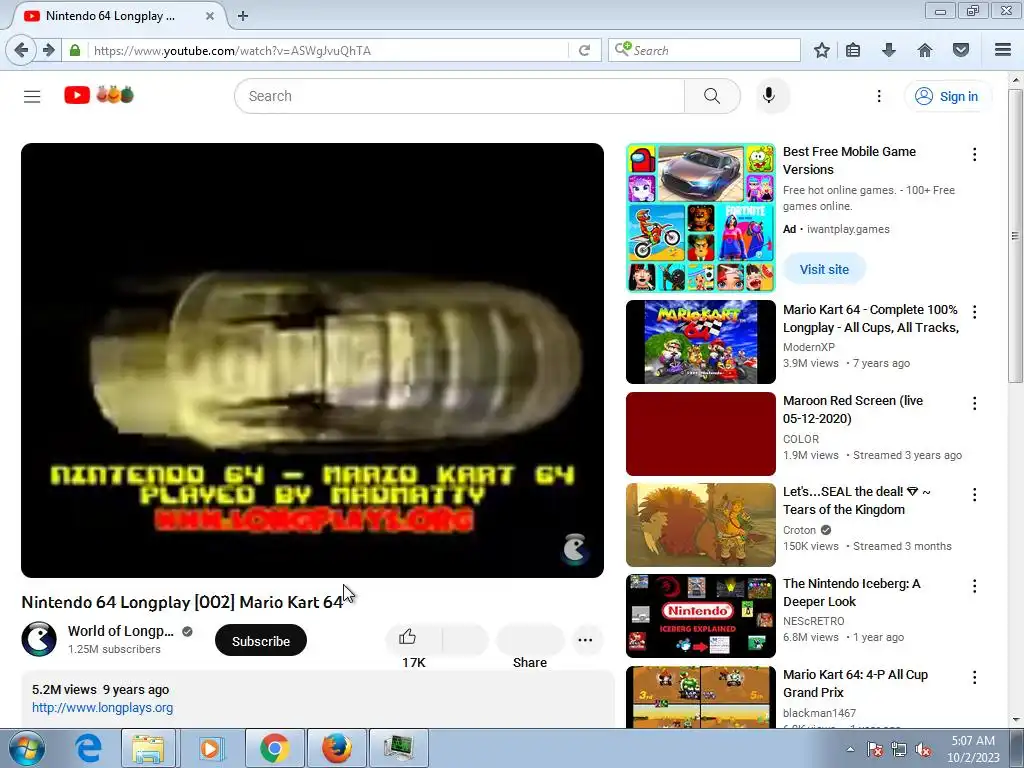Open The Nintendo Iceberg video thumbnail
1024x768 pixels.
701,616
